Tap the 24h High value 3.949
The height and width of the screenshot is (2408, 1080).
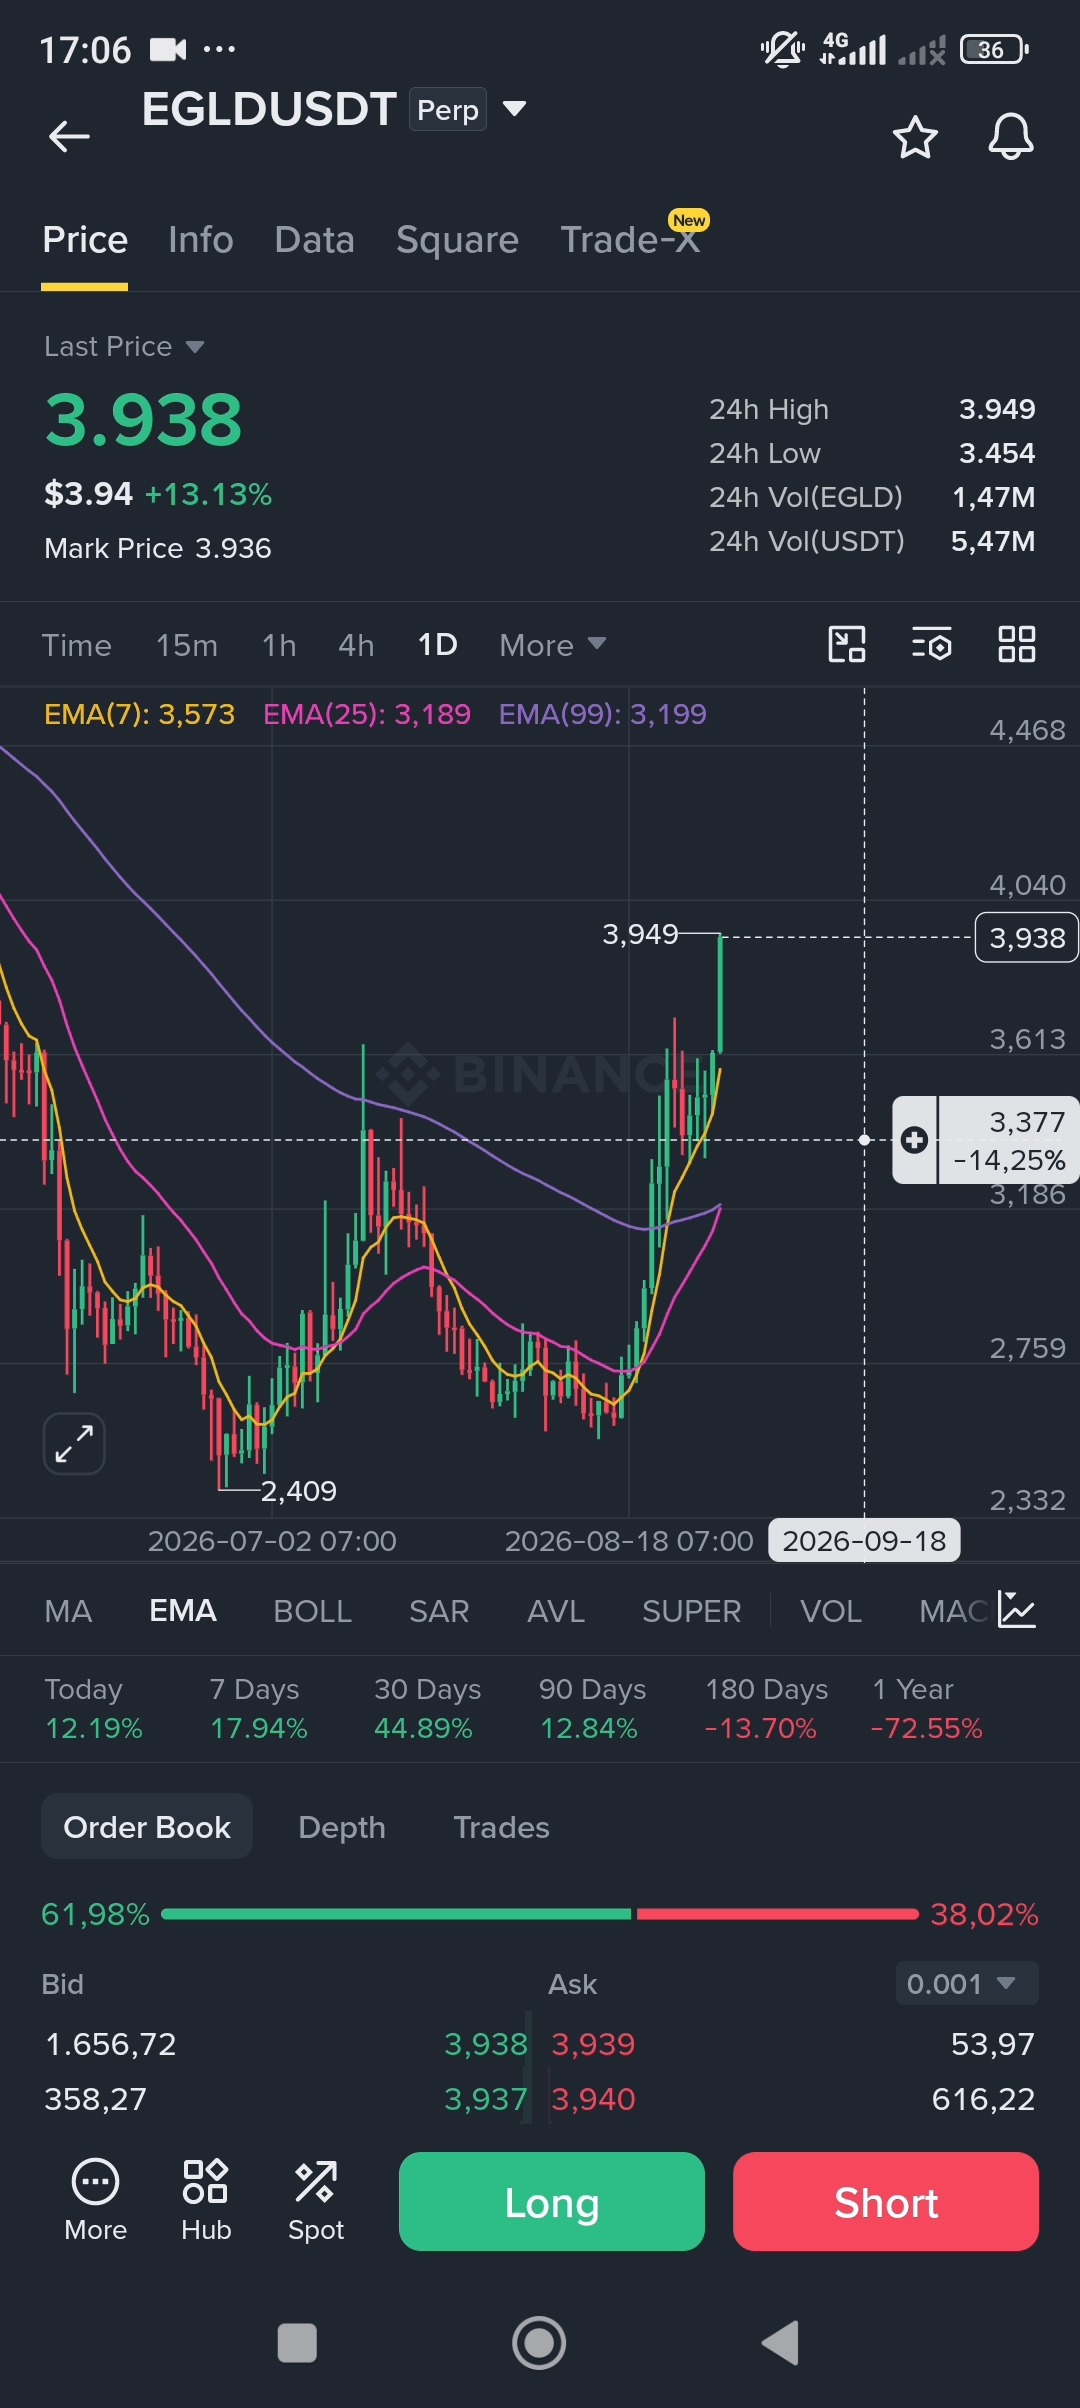coord(997,409)
